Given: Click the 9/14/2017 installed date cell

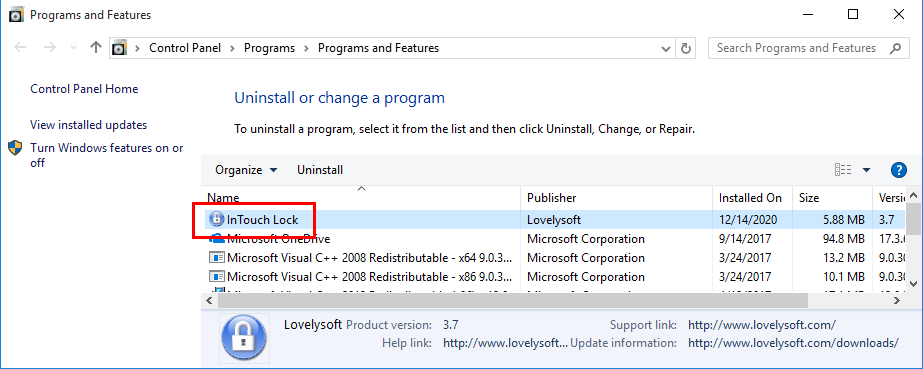Looking at the screenshot, I should click(x=745, y=239).
